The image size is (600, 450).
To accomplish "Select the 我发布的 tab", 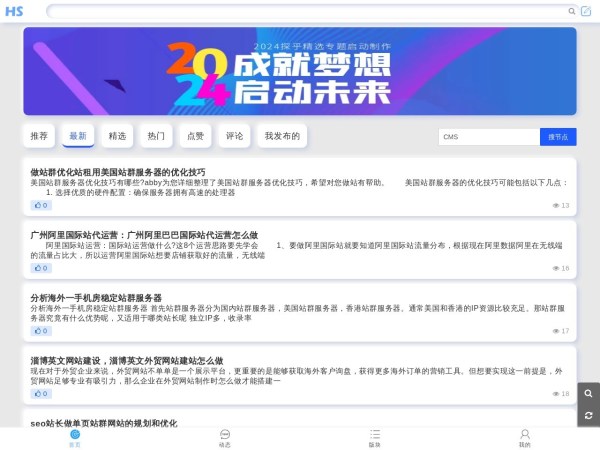I will coord(282,136).
